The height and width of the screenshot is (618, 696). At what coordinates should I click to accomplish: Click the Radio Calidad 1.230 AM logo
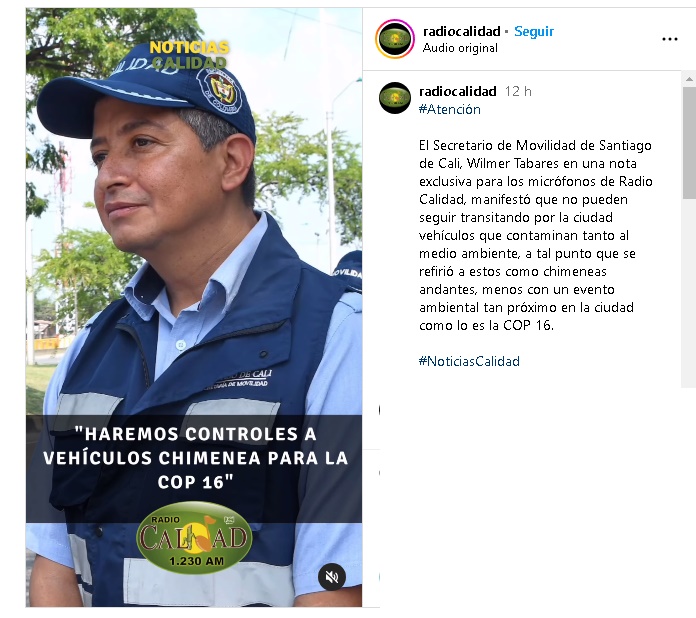pos(194,537)
